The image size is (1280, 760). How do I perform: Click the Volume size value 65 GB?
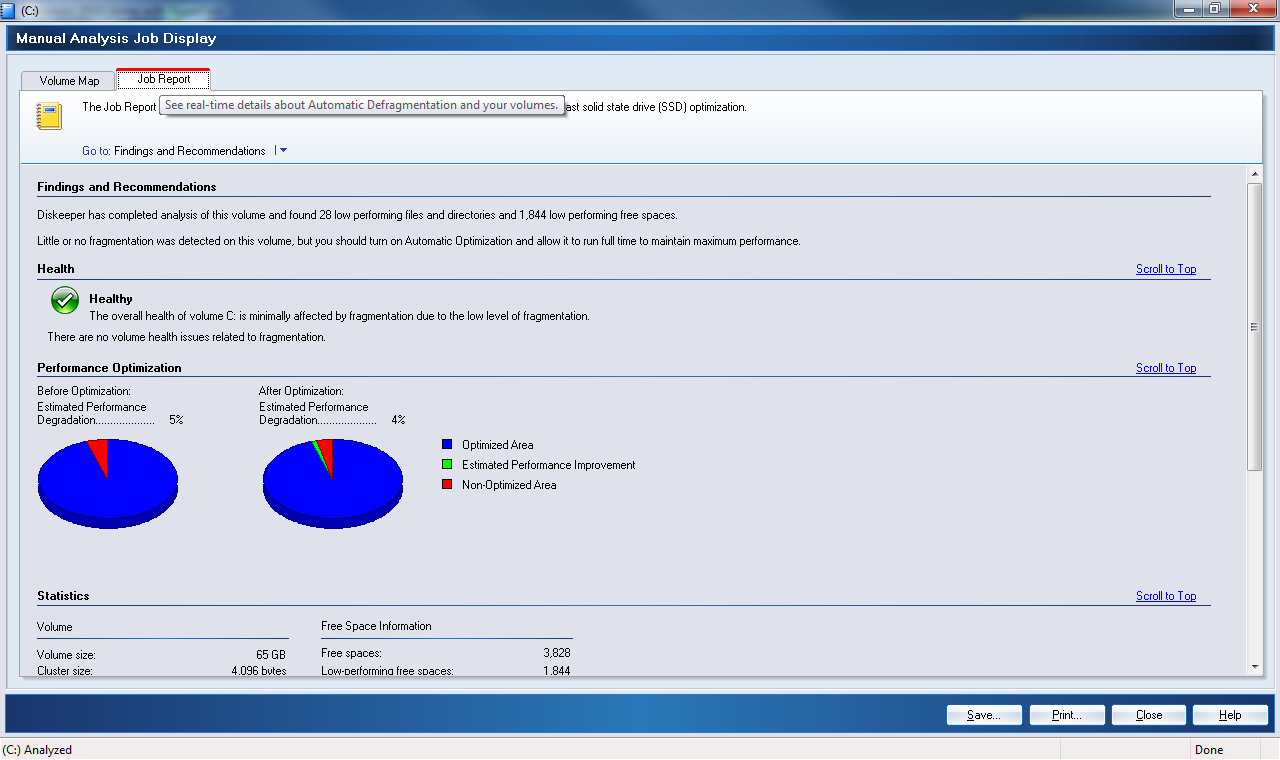point(271,655)
